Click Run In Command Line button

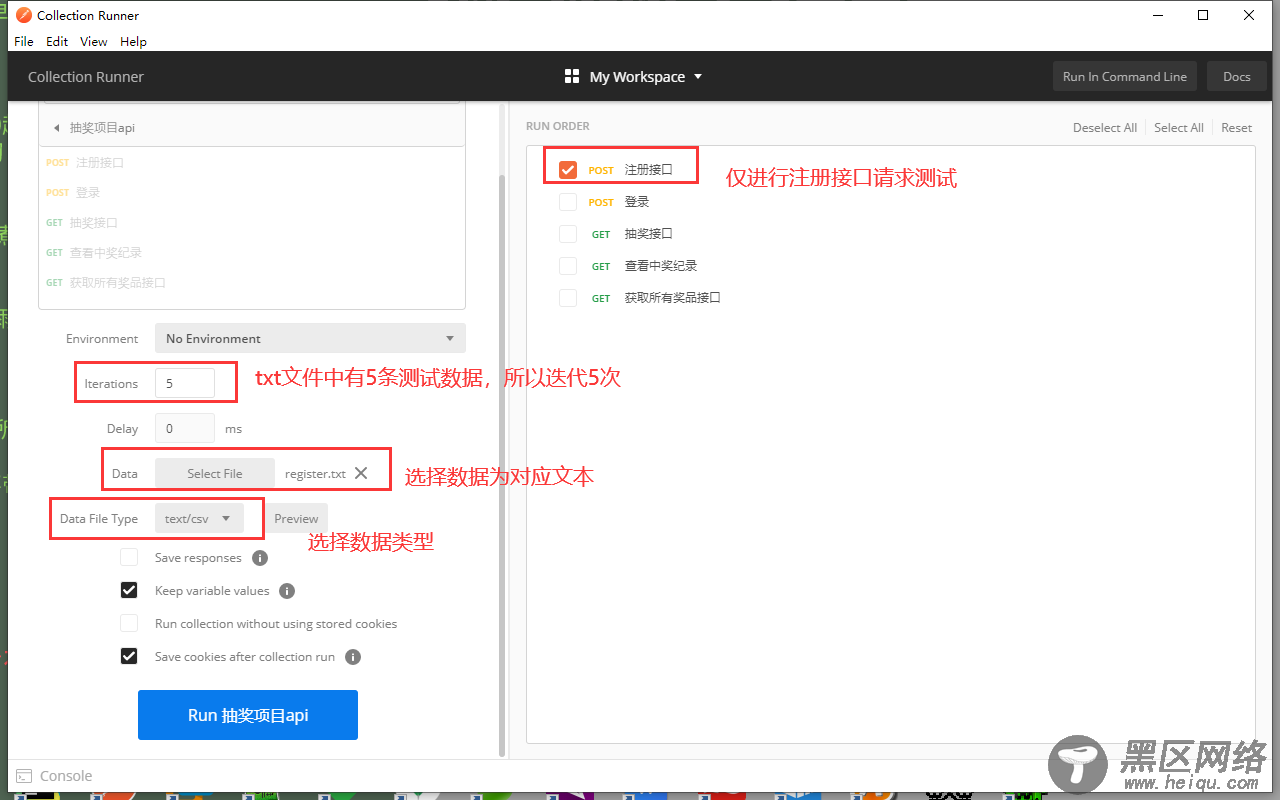coord(1125,77)
